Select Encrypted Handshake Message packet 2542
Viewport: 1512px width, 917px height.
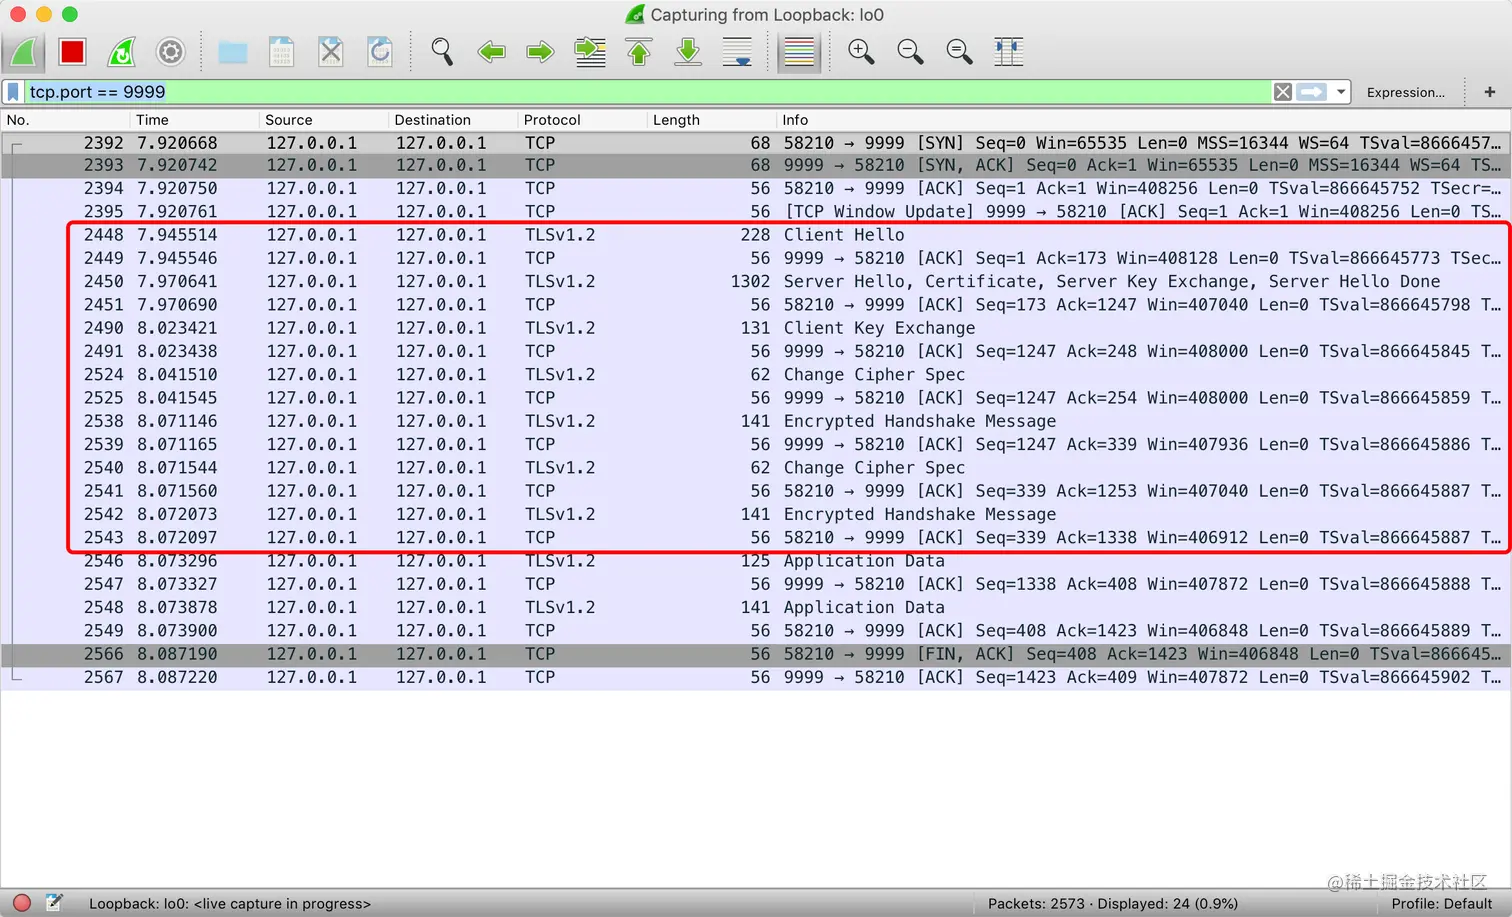(x=756, y=514)
